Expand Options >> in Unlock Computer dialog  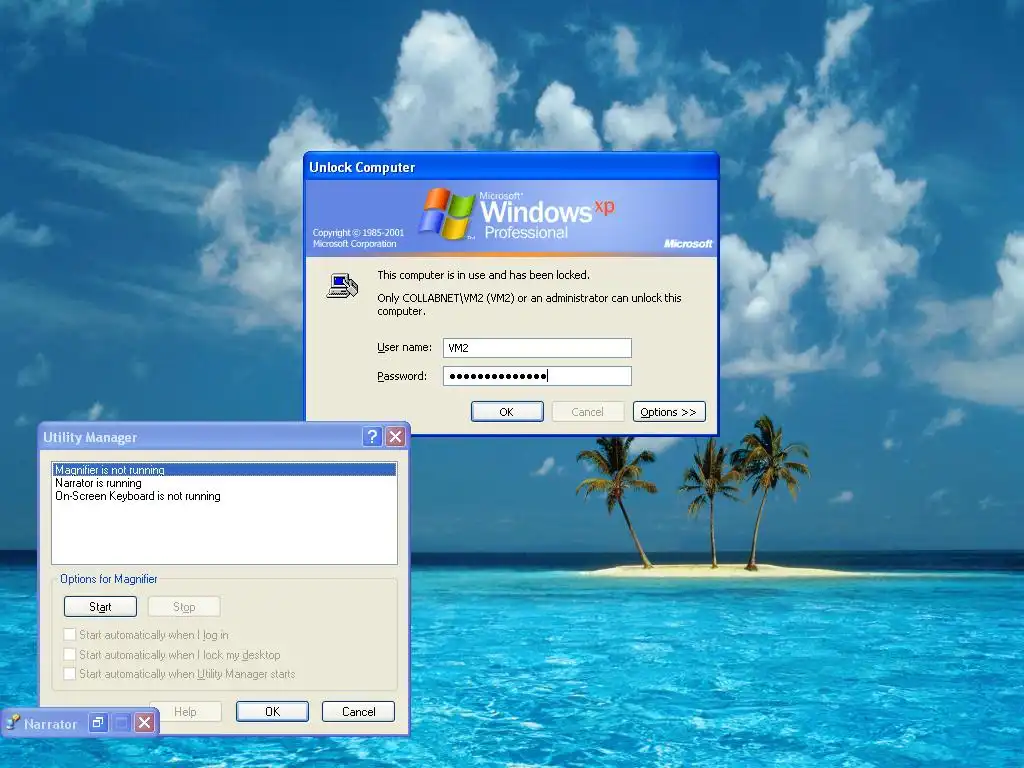669,411
